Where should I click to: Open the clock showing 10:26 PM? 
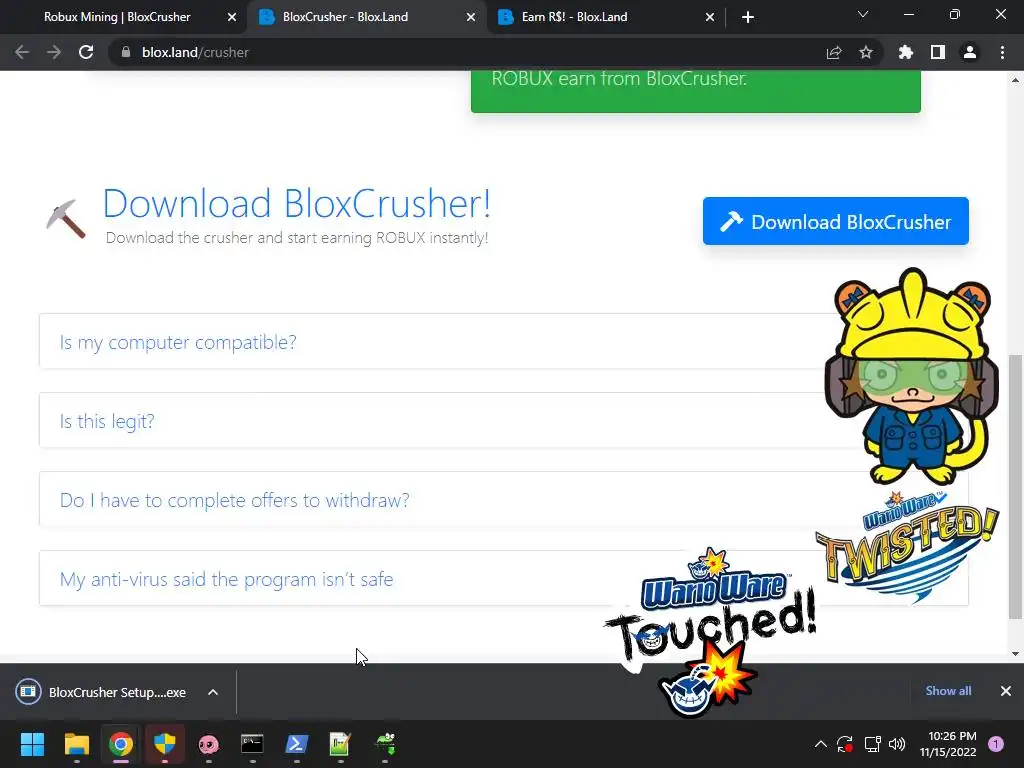(x=948, y=744)
